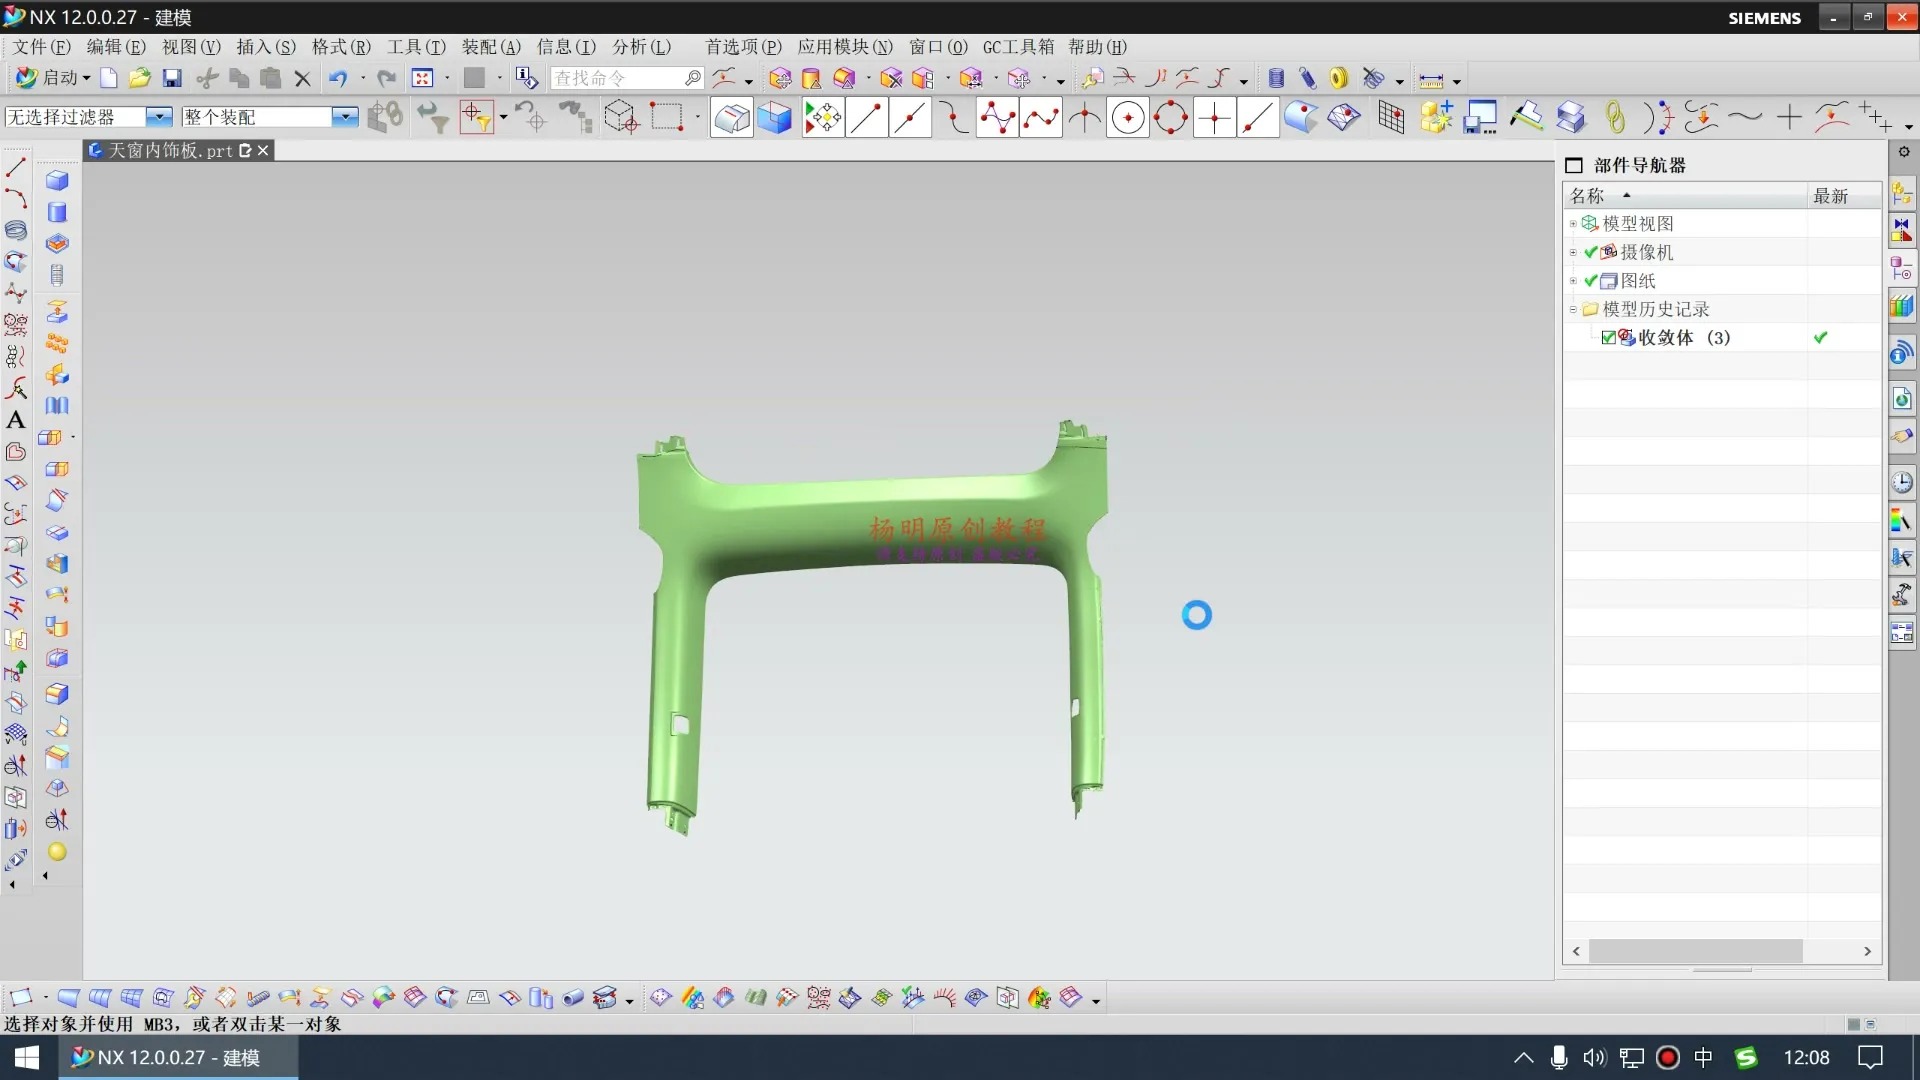Click the text 'A' annotation tool

(15, 420)
